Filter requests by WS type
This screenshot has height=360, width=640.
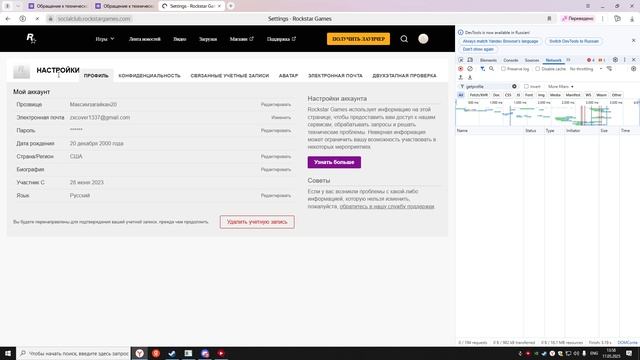coord(588,95)
